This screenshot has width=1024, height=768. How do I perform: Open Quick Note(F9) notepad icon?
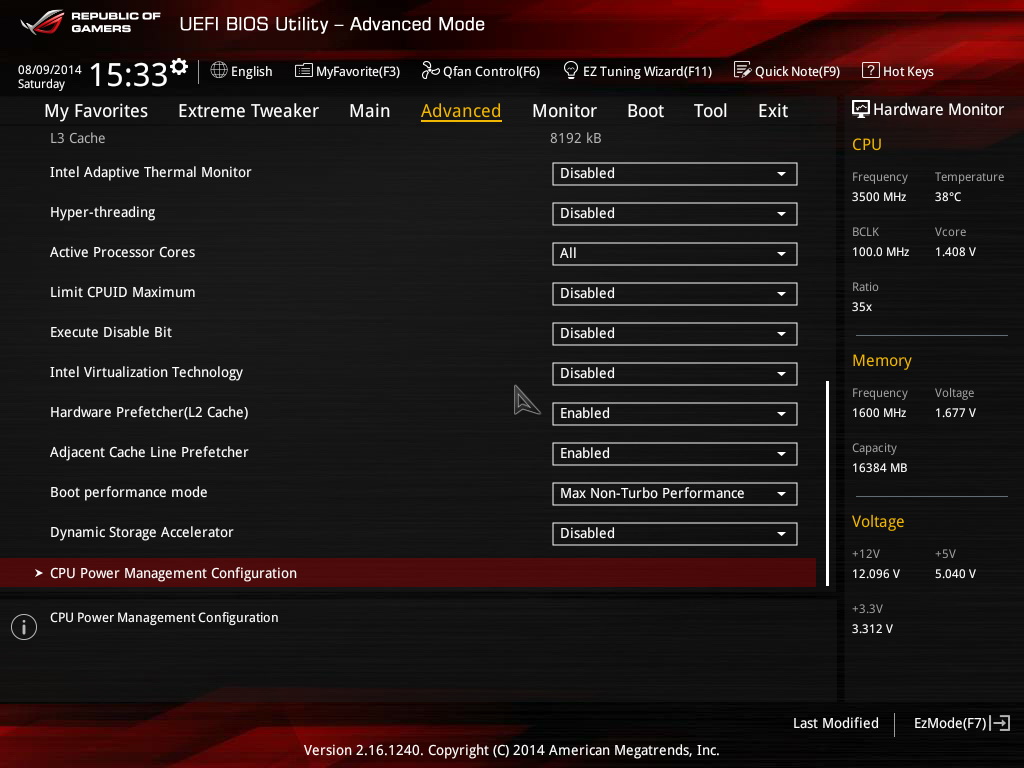(x=742, y=71)
